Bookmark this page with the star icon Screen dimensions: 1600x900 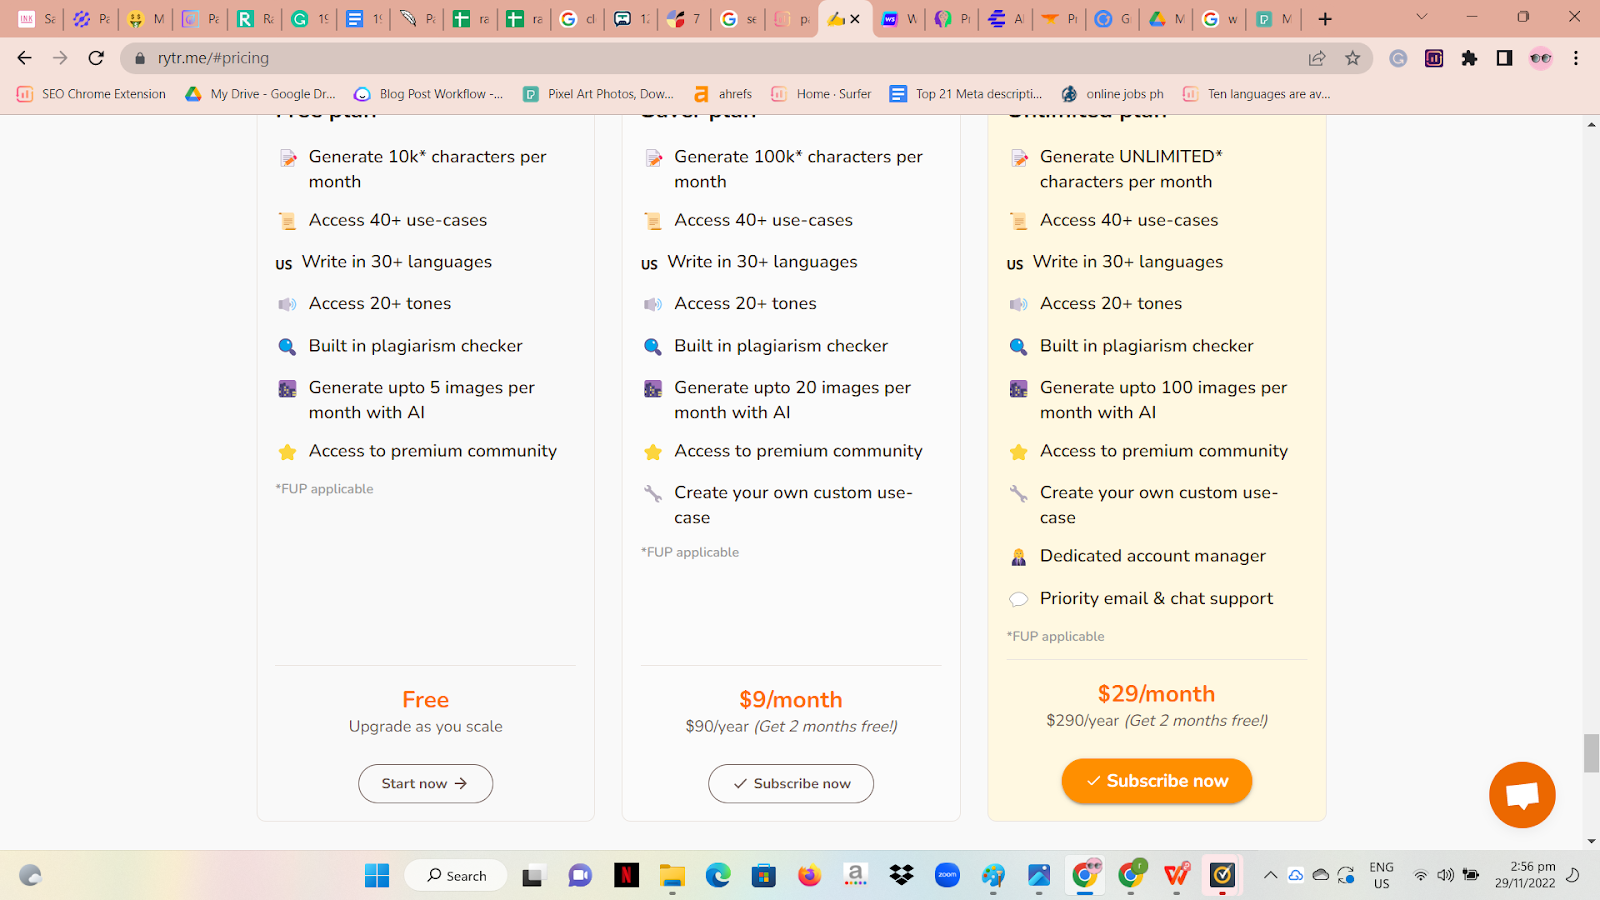1353,58
